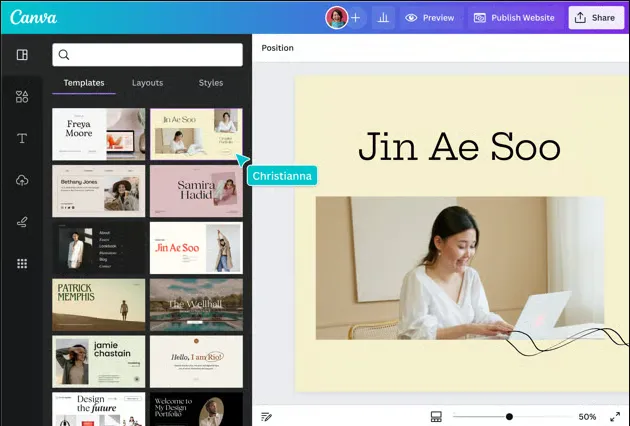The image size is (630, 426).
Task: Add a collaborator with plus icon
Action: (x=356, y=17)
